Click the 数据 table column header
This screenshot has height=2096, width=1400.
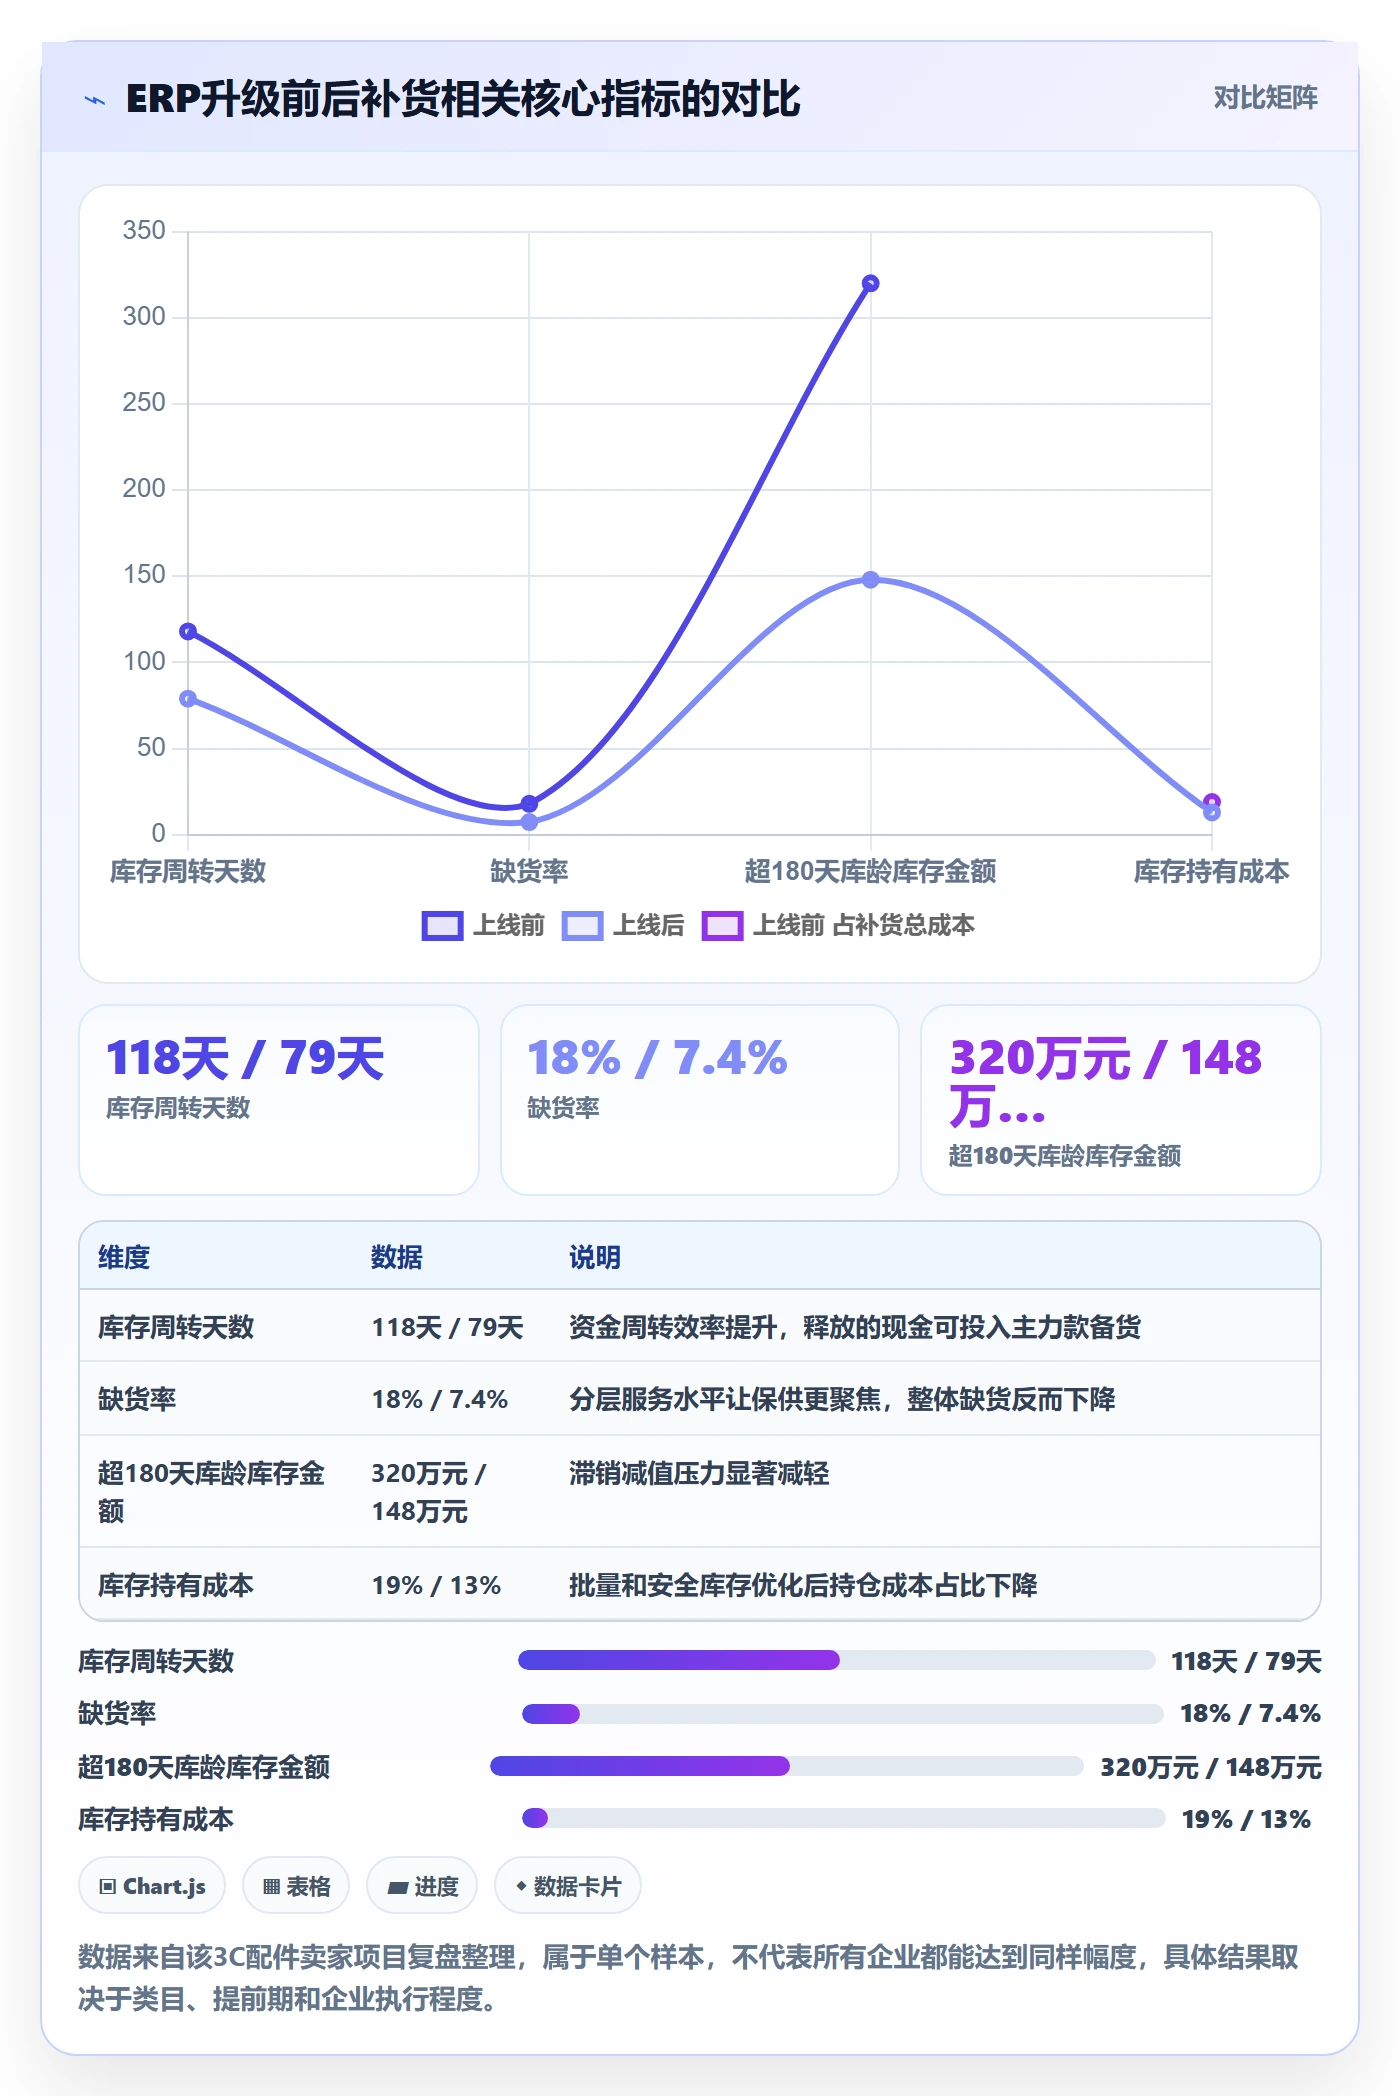point(397,1257)
